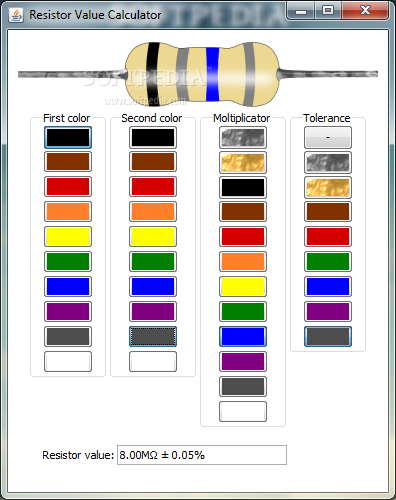Choose white as Second color

pyautogui.click(x=153, y=362)
